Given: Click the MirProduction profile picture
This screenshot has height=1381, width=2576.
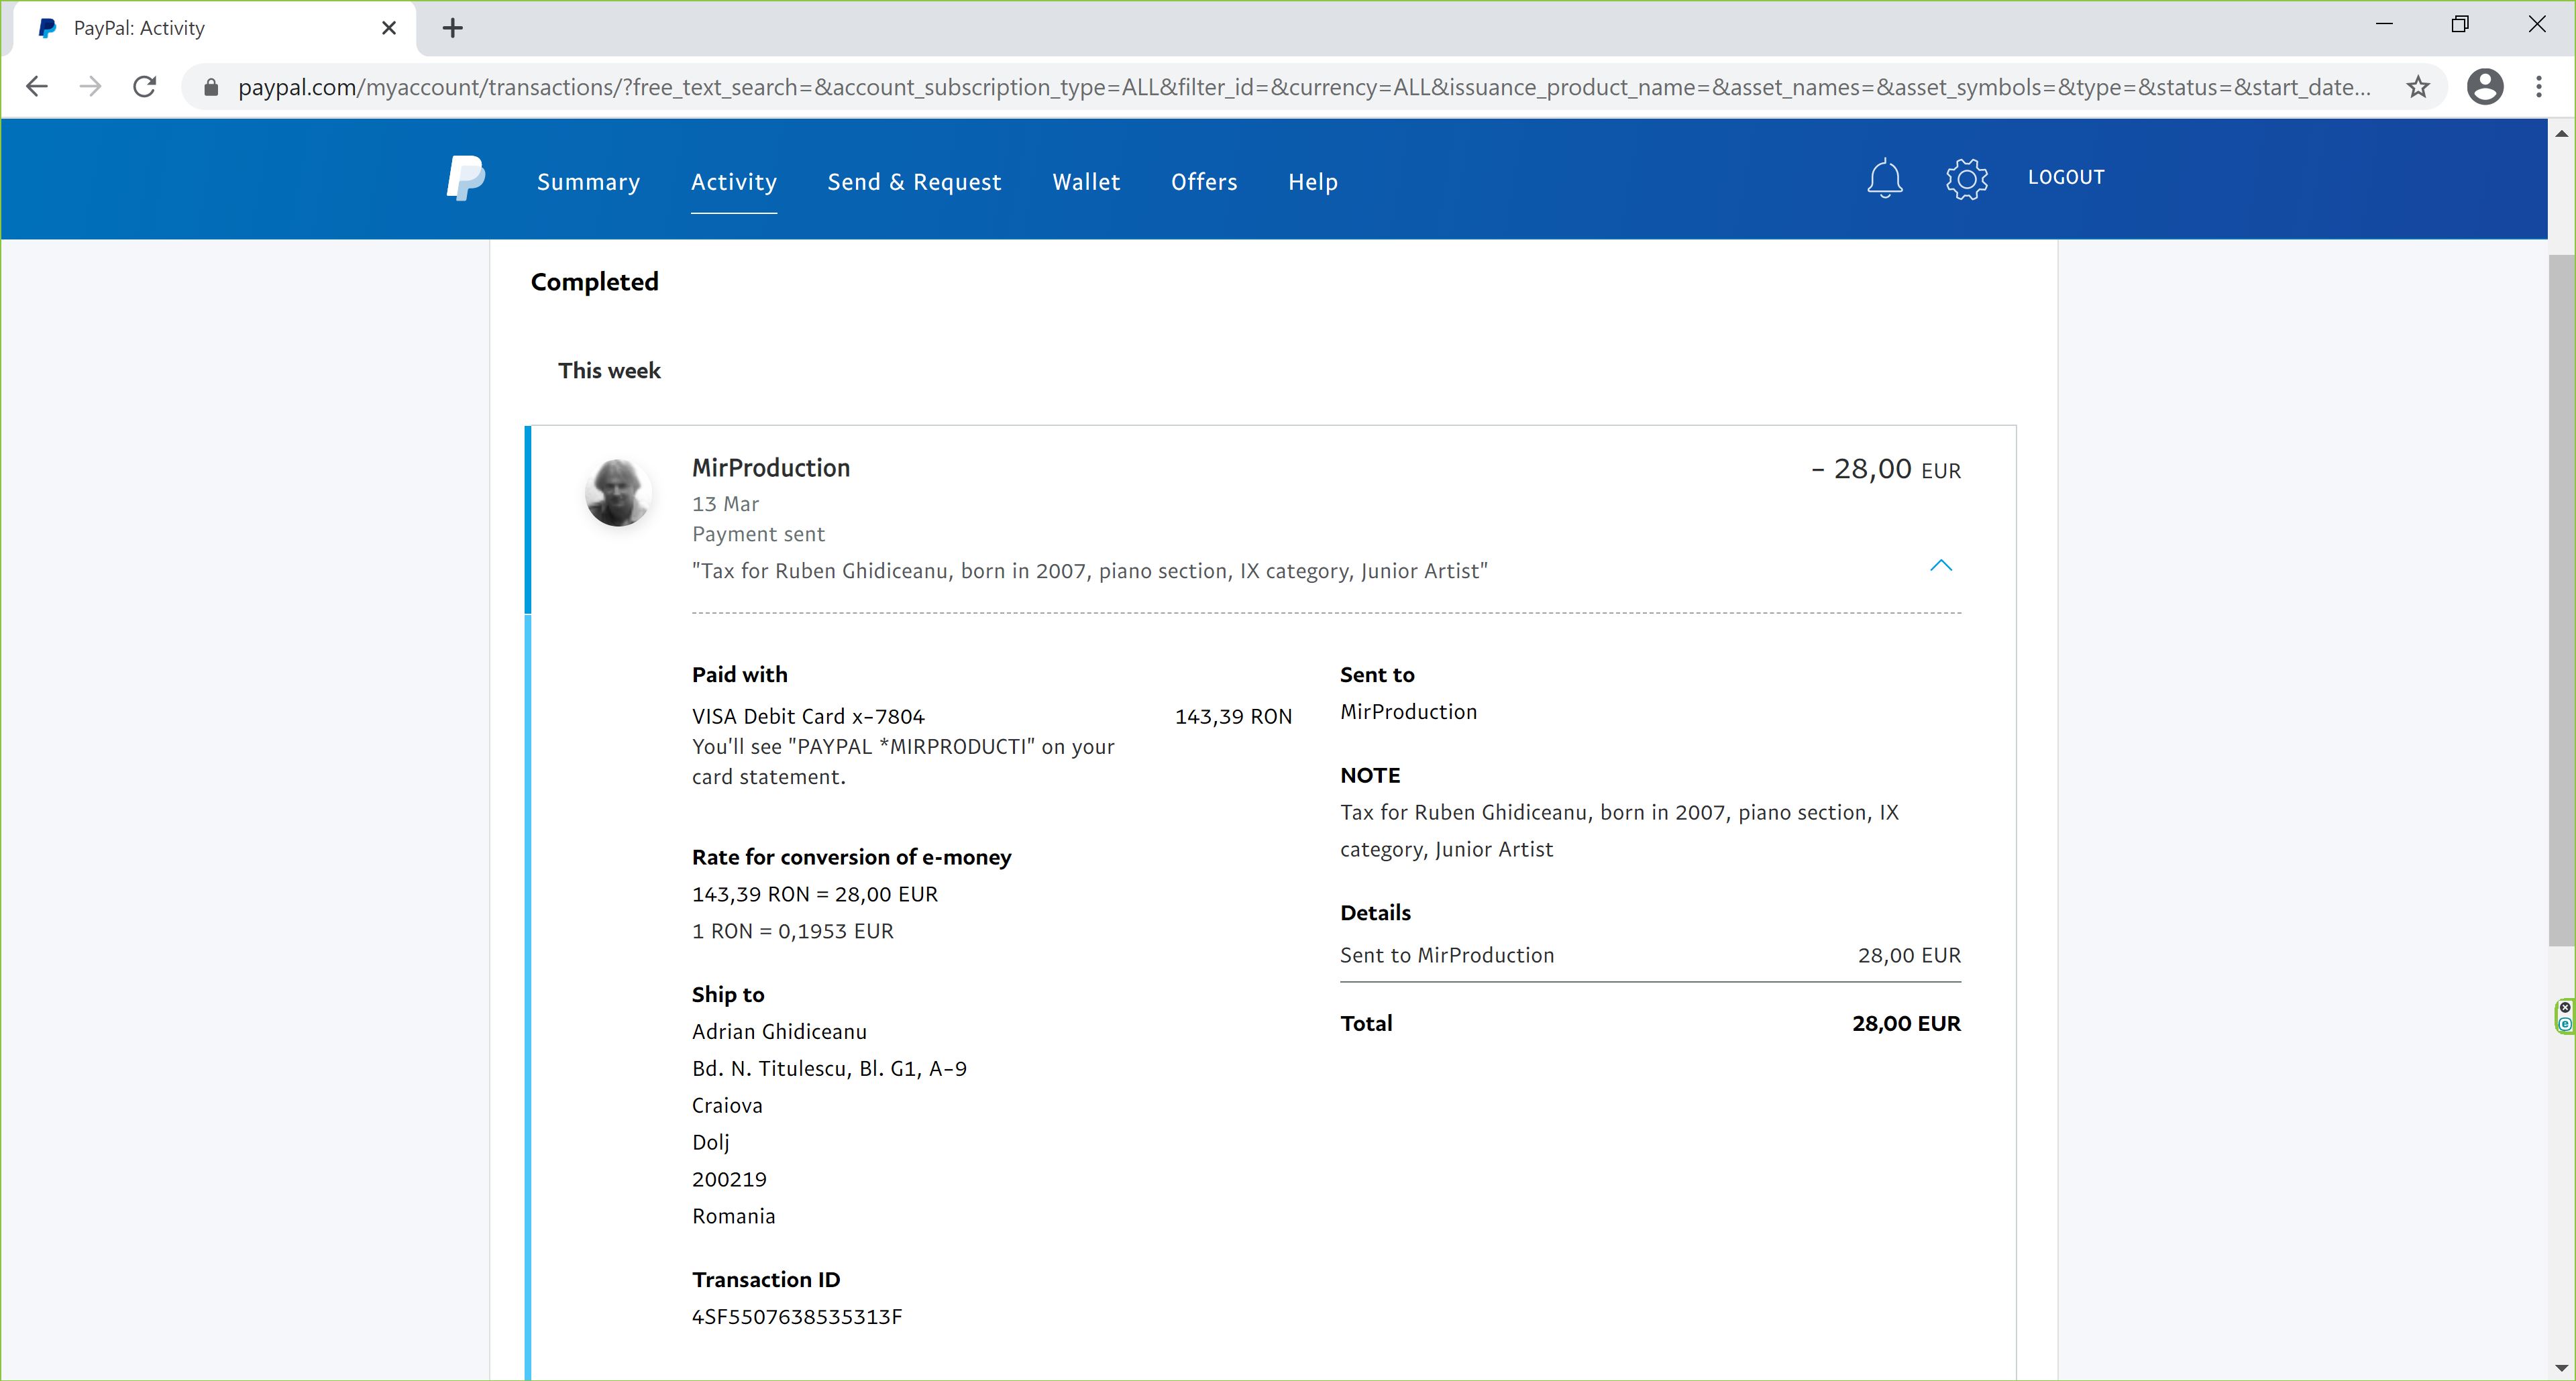Looking at the screenshot, I should point(618,492).
